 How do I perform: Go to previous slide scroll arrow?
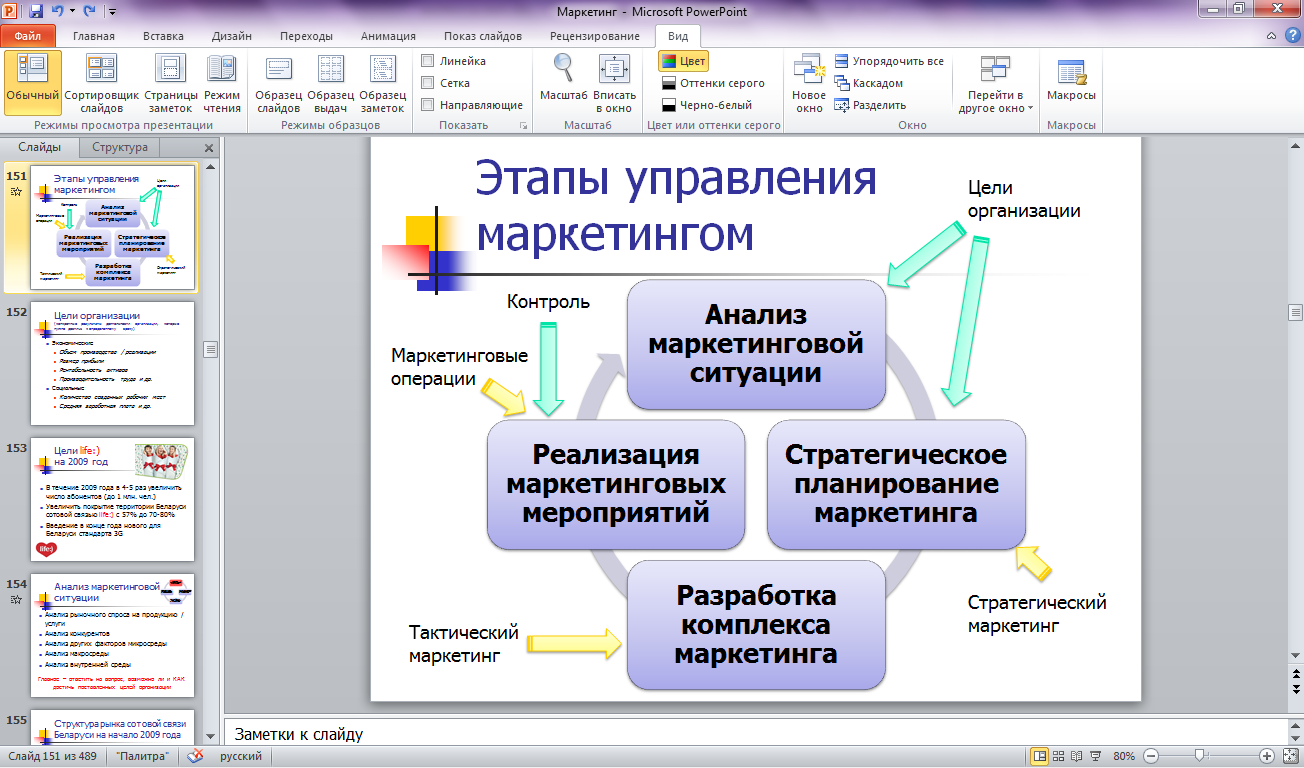point(1294,676)
